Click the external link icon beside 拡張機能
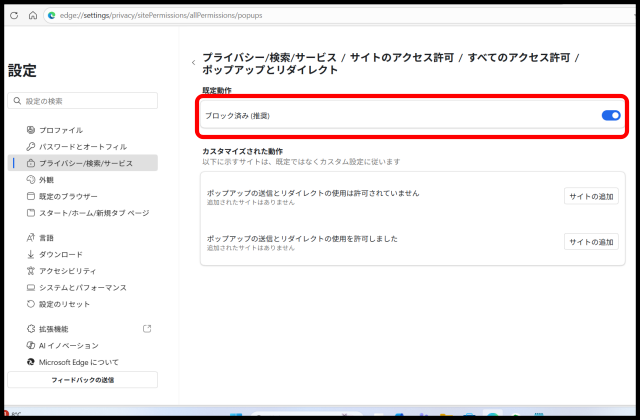The image size is (640, 420). pyautogui.click(x=147, y=329)
